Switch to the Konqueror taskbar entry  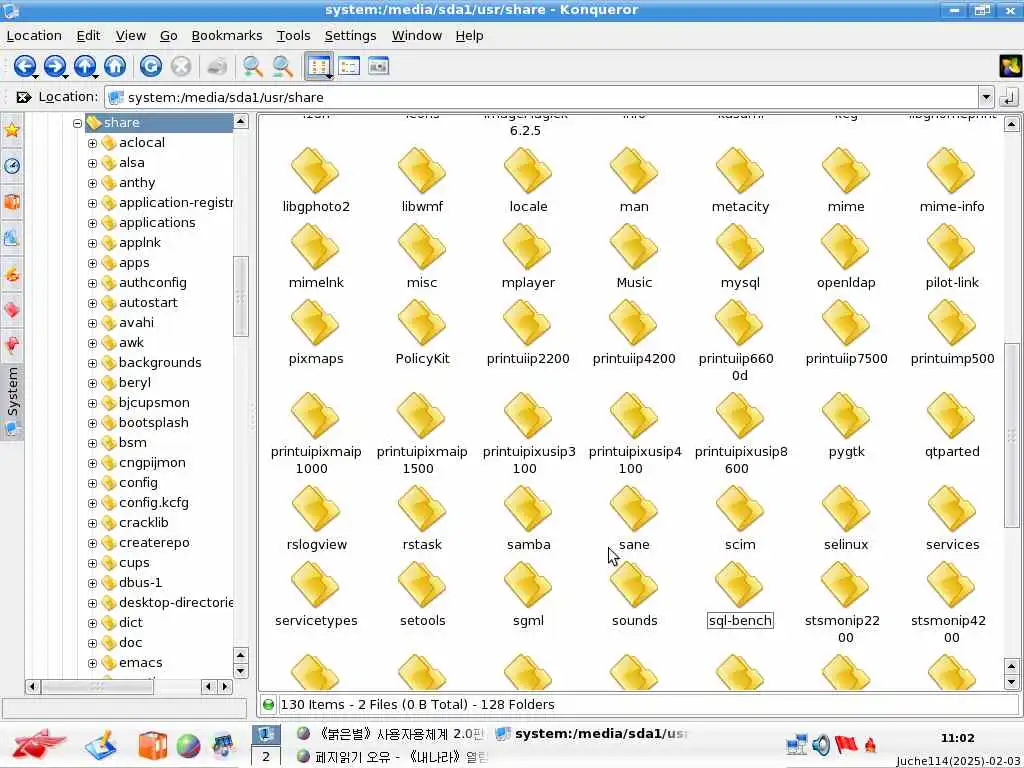(591, 734)
